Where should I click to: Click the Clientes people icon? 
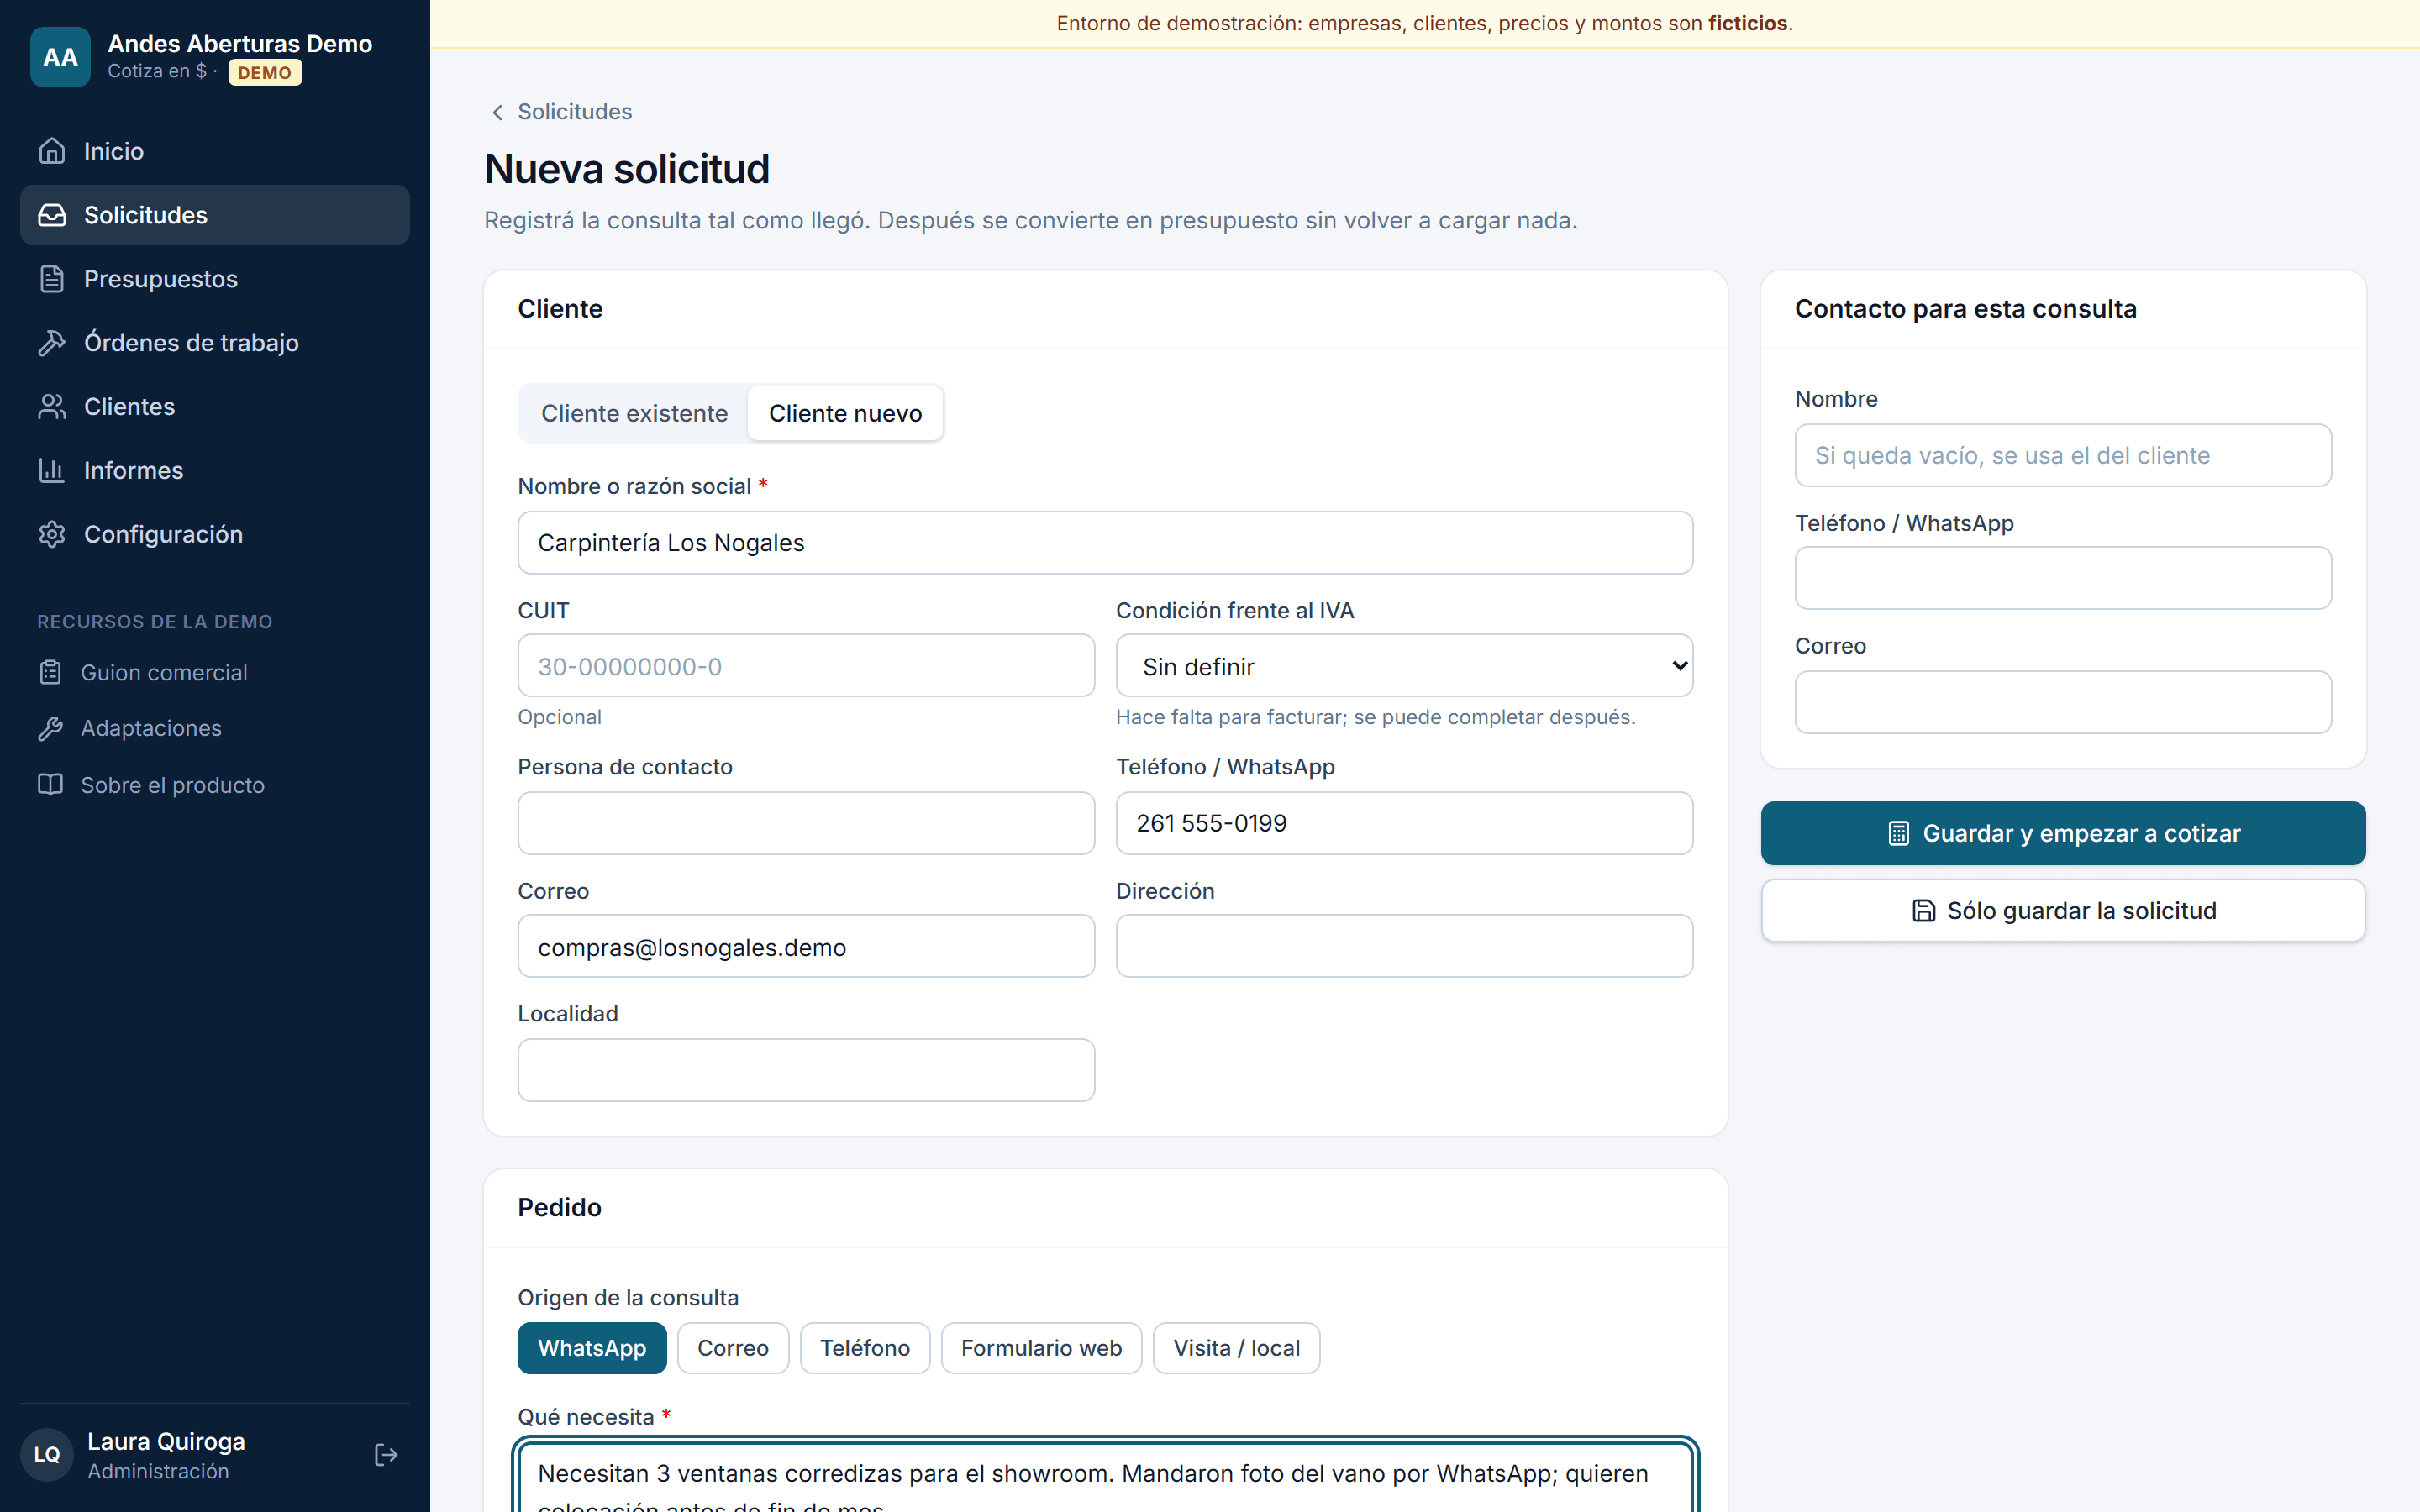tap(52, 407)
